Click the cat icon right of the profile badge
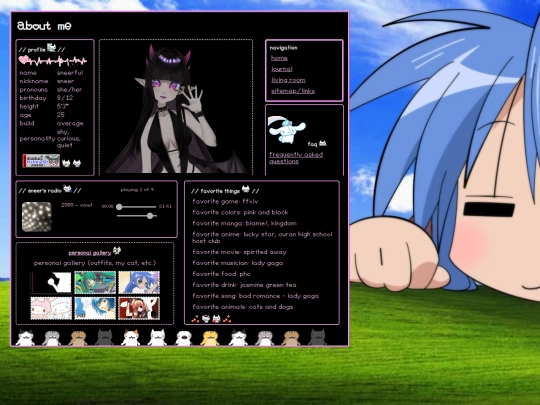The height and width of the screenshot is (405, 540). pos(66,163)
